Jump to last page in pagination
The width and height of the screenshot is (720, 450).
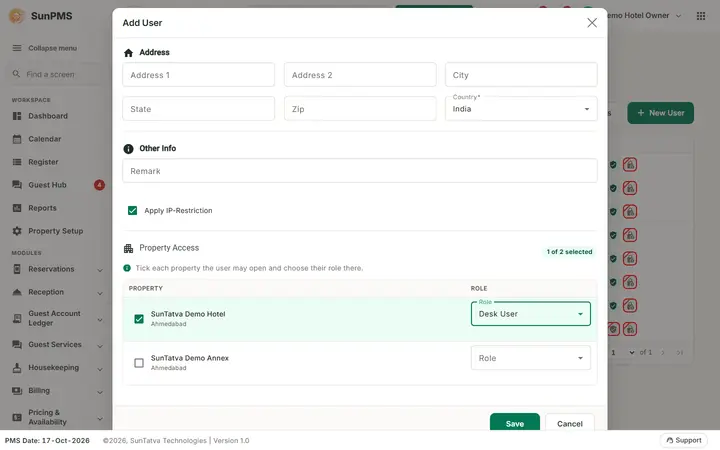click(680, 353)
